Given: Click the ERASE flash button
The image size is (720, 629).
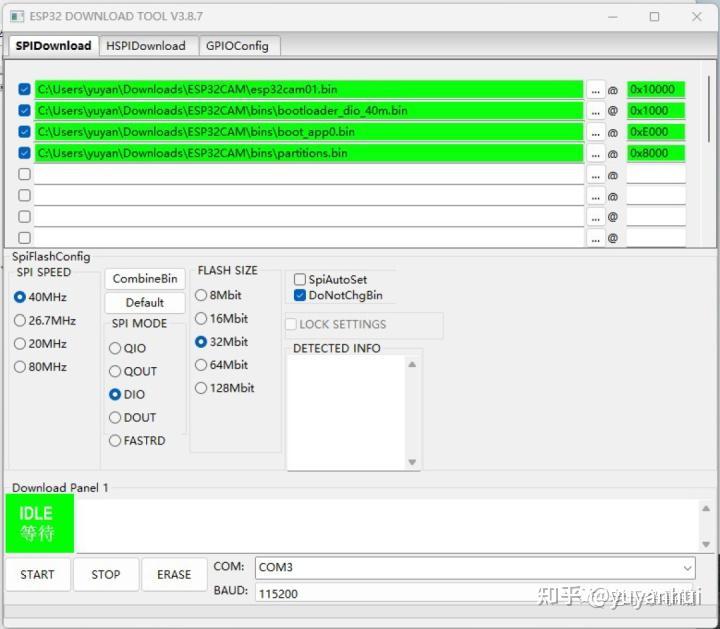Looking at the screenshot, I should pos(174,574).
